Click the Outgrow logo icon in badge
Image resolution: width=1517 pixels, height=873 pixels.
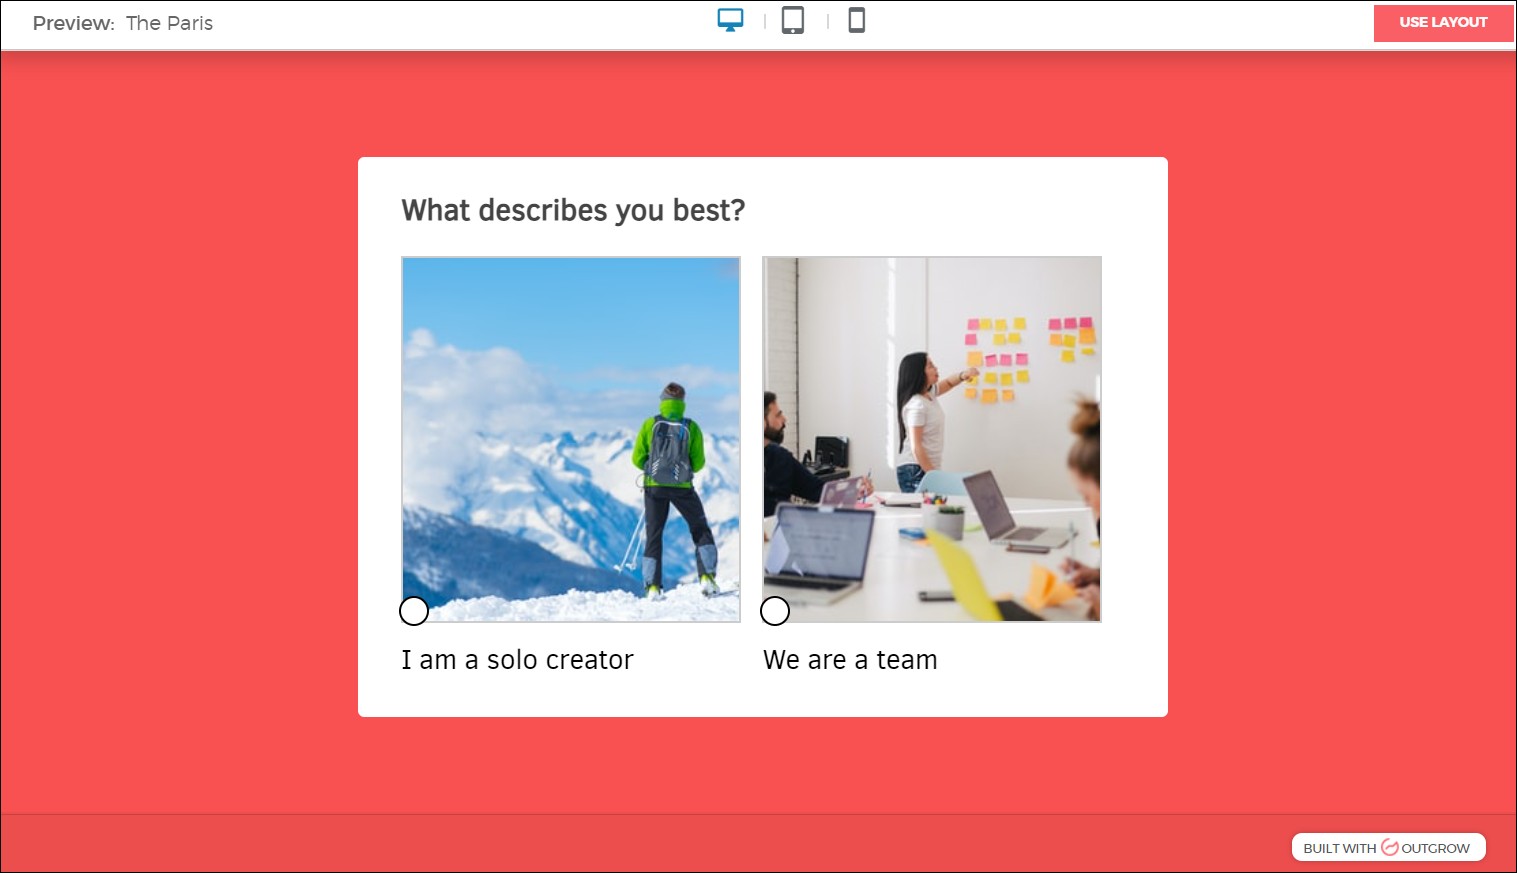pyautogui.click(x=1389, y=847)
